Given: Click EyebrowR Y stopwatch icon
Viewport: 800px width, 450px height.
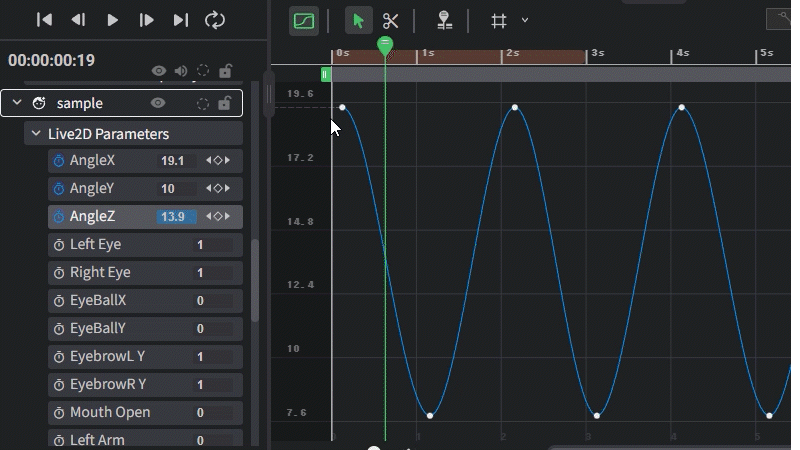Looking at the screenshot, I should [x=59, y=385].
